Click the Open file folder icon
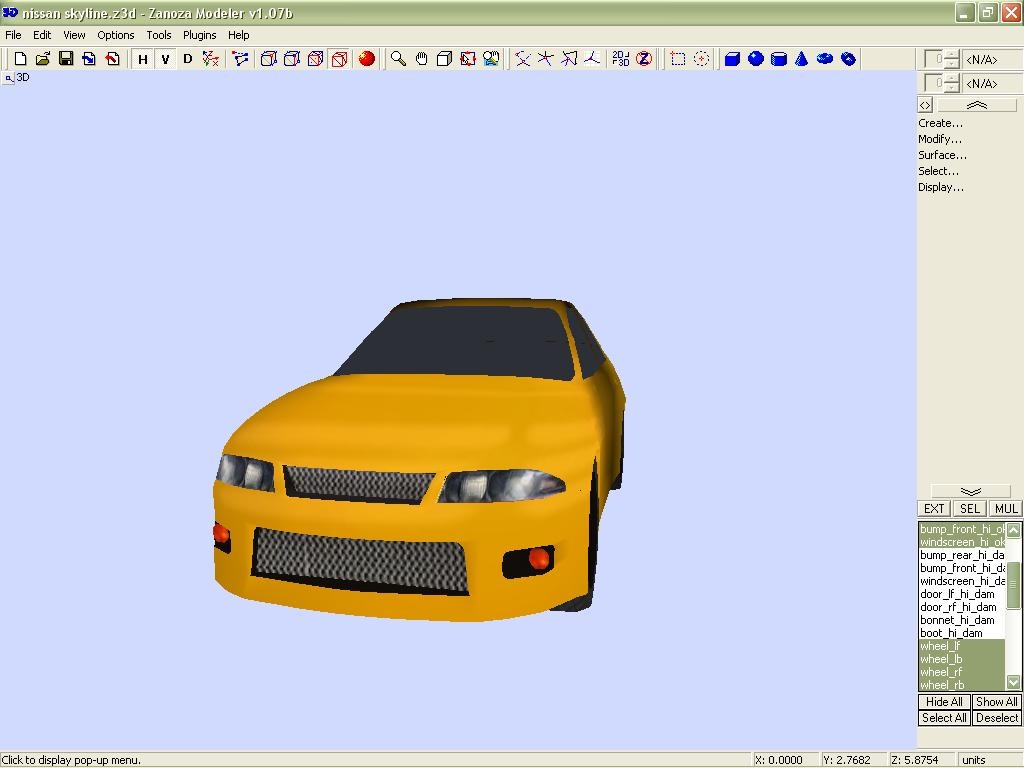The width and height of the screenshot is (1024, 768). tap(43, 59)
